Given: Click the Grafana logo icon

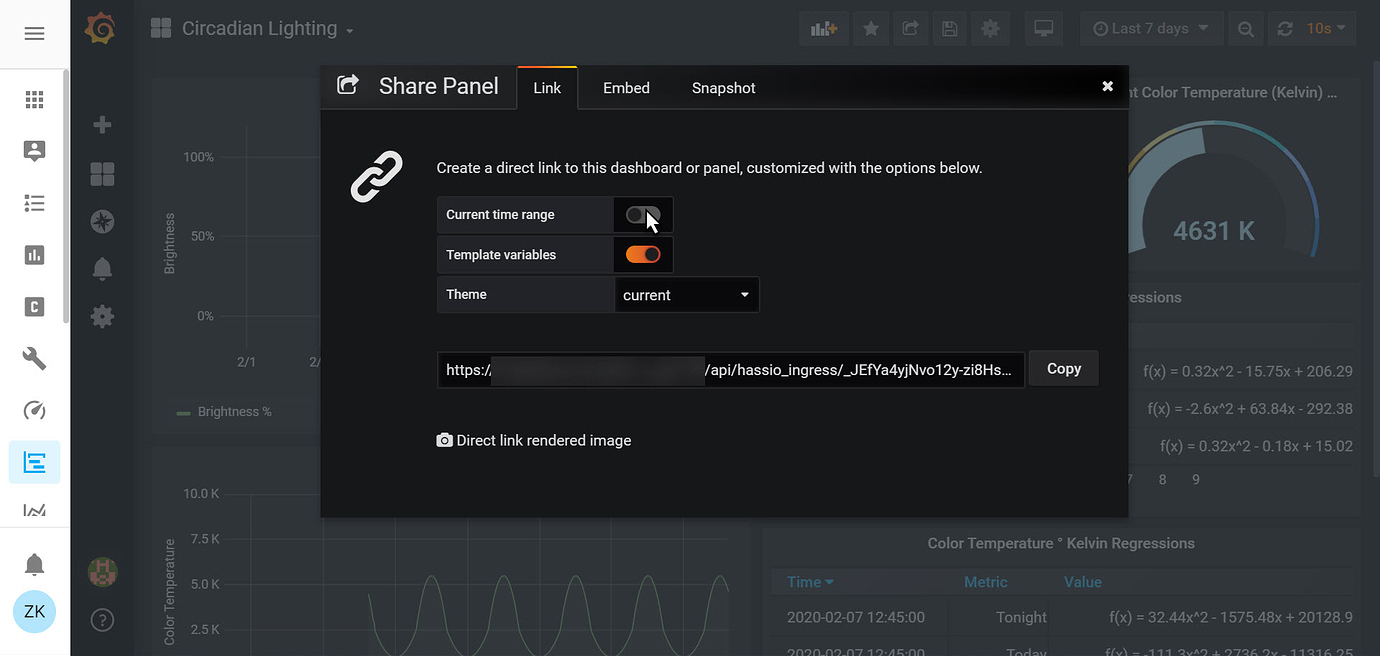Looking at the screenshot, I should pos(100,29).
